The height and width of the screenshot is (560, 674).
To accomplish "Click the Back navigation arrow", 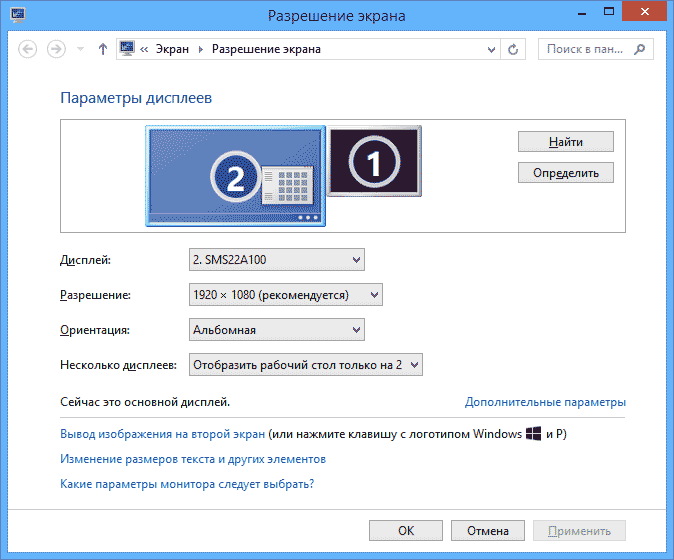I will pyautogui.click(x=28, y=49).
